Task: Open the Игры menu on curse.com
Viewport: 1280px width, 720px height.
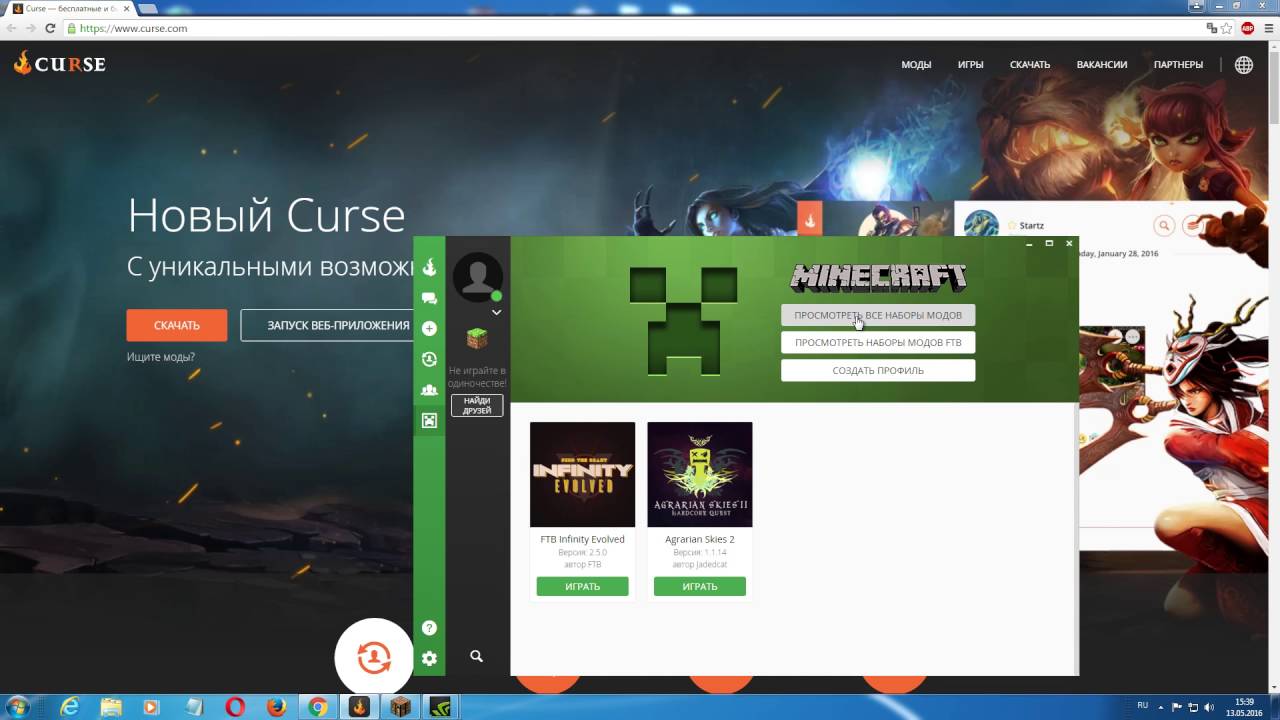Action: tap(970, 64)
